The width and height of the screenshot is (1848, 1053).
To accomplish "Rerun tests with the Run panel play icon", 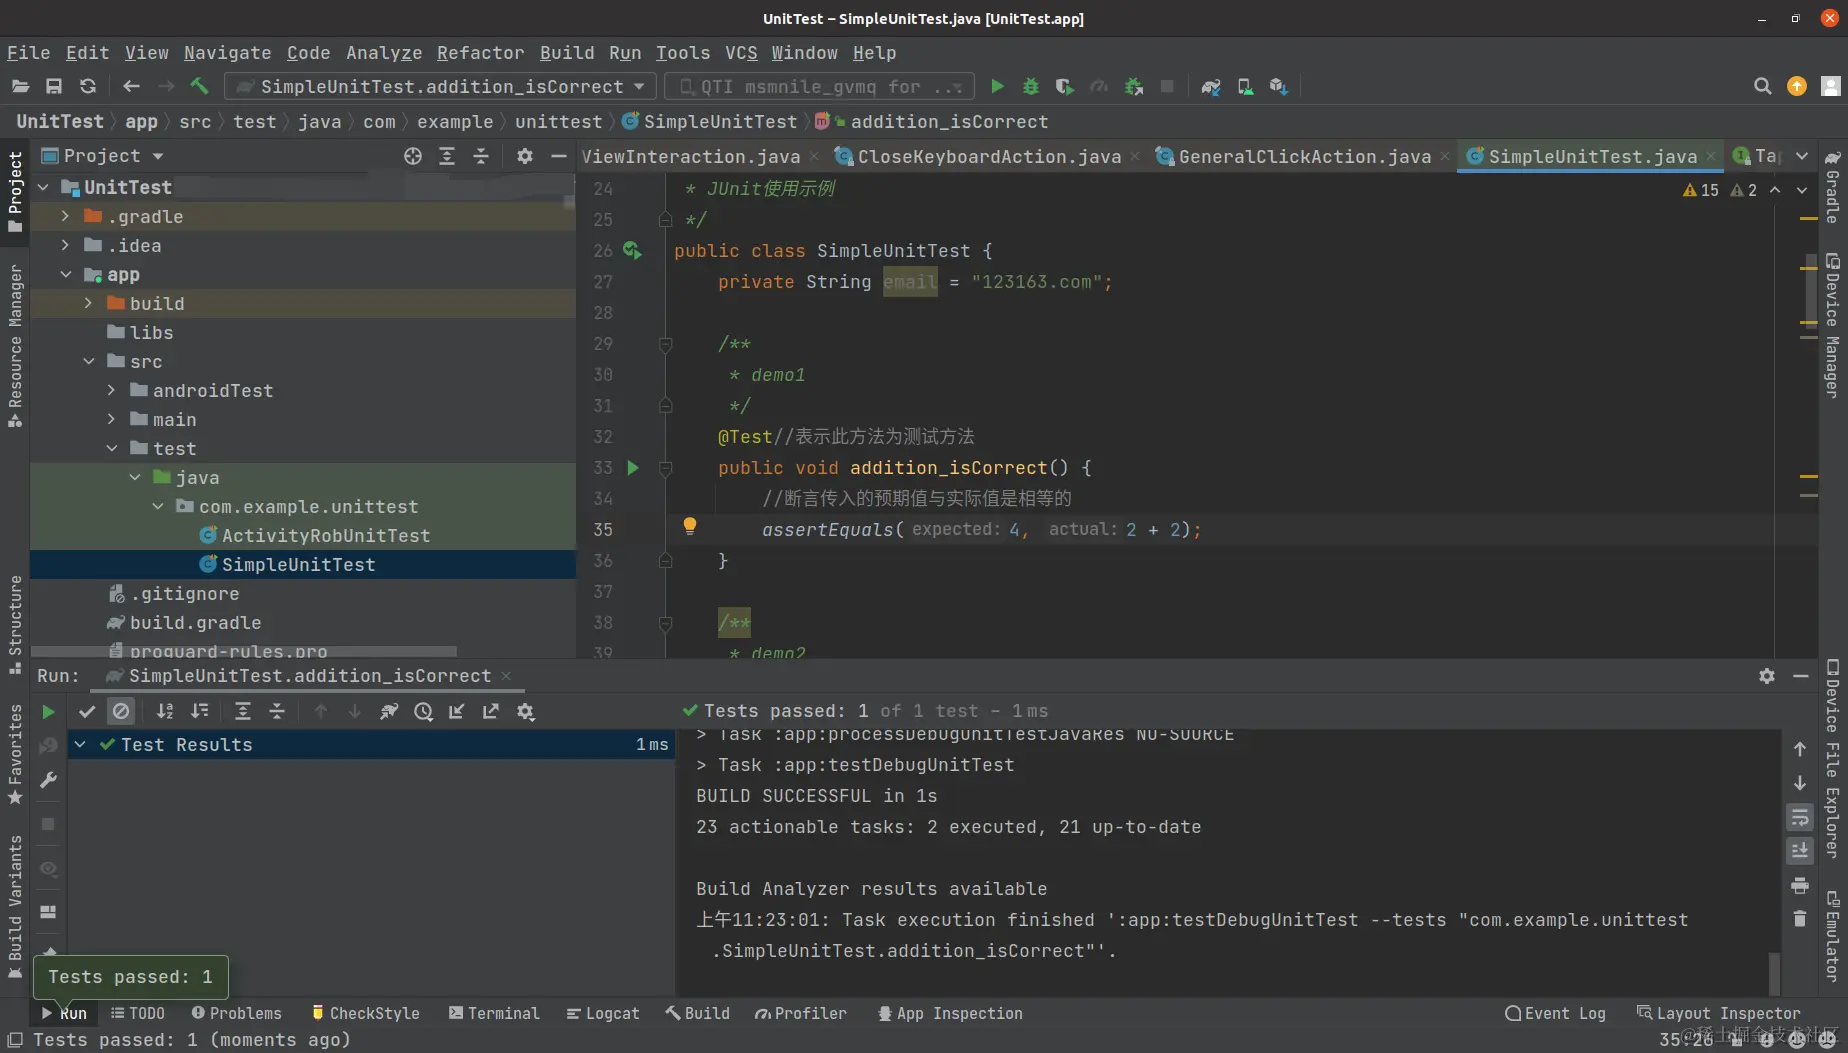I will (x=48, y=712).
